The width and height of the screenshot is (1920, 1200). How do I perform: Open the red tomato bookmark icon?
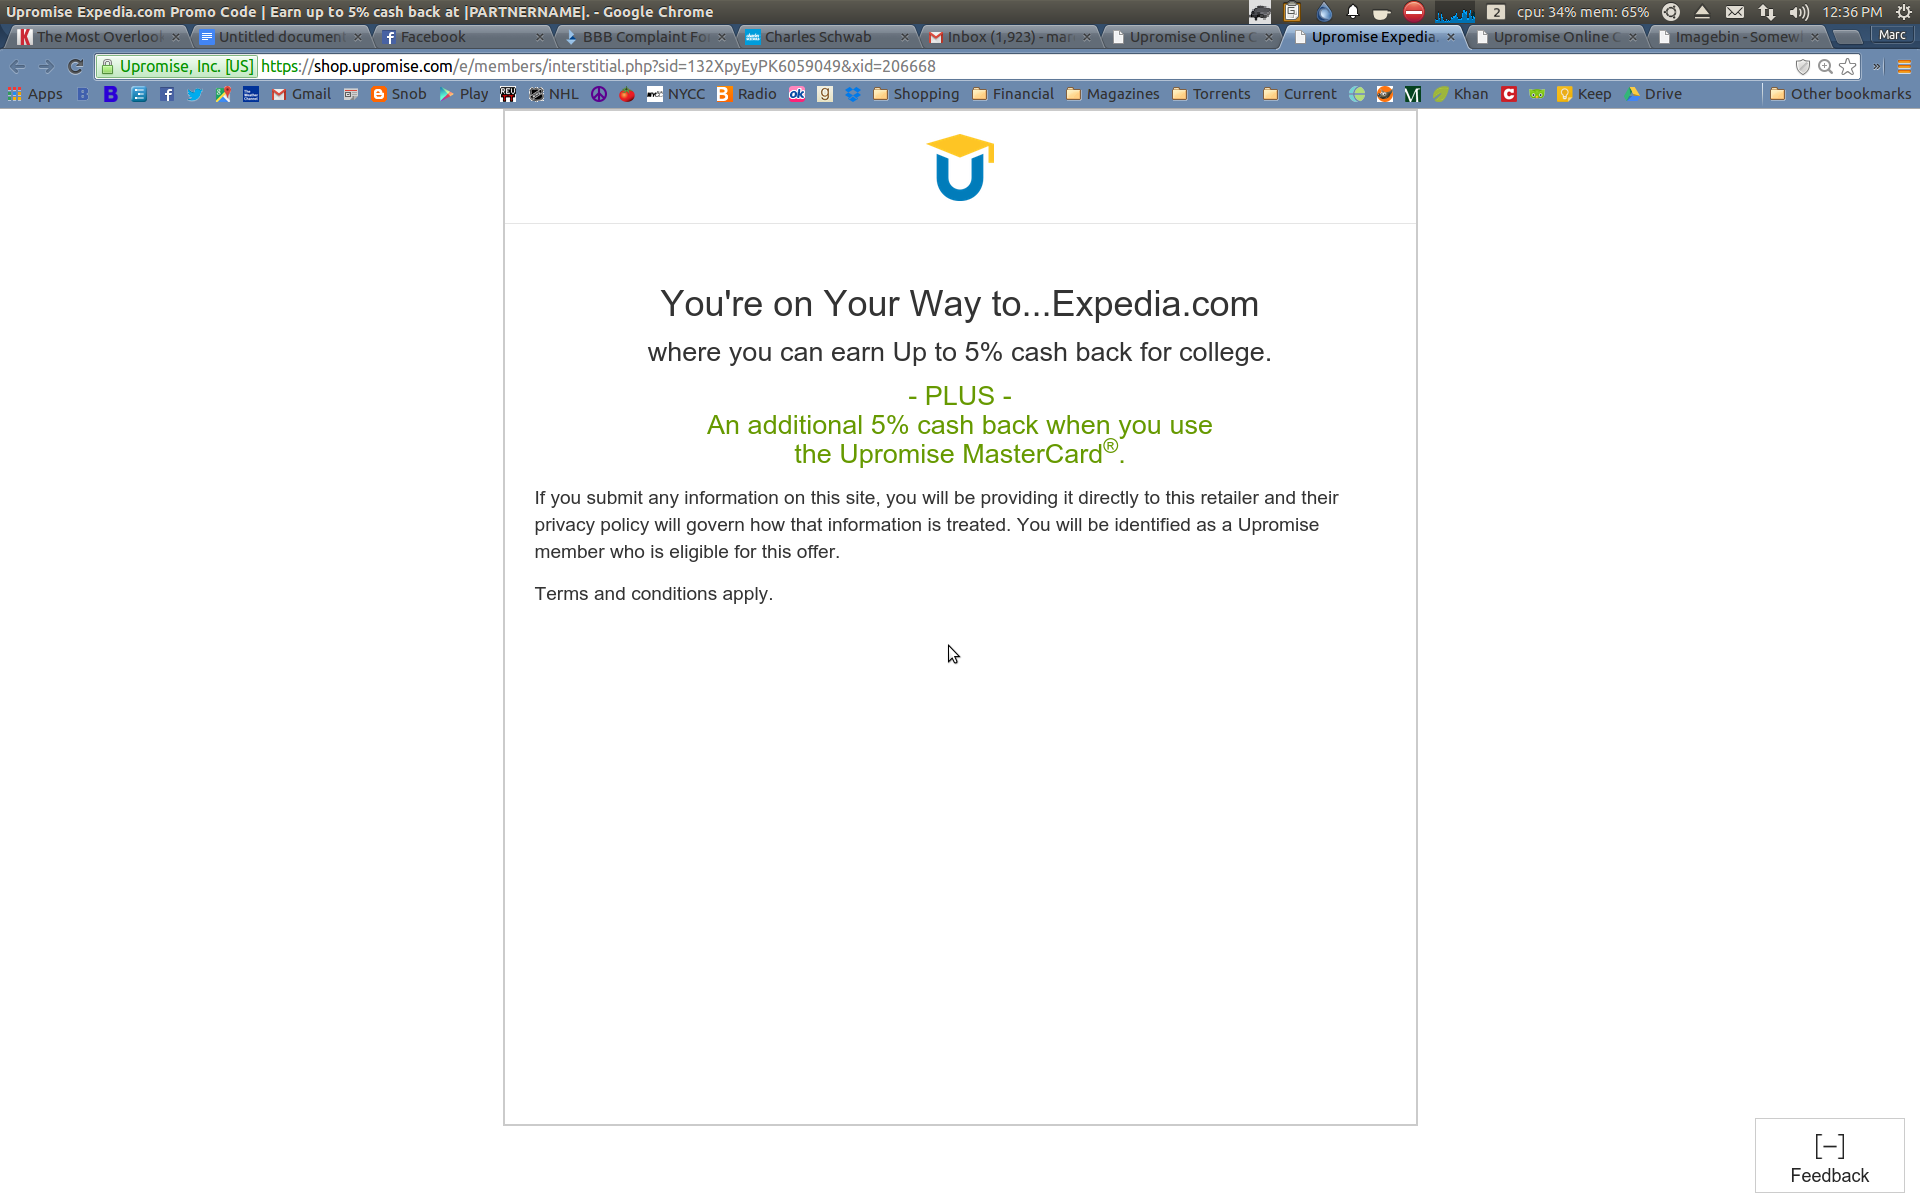click(627, 94)
